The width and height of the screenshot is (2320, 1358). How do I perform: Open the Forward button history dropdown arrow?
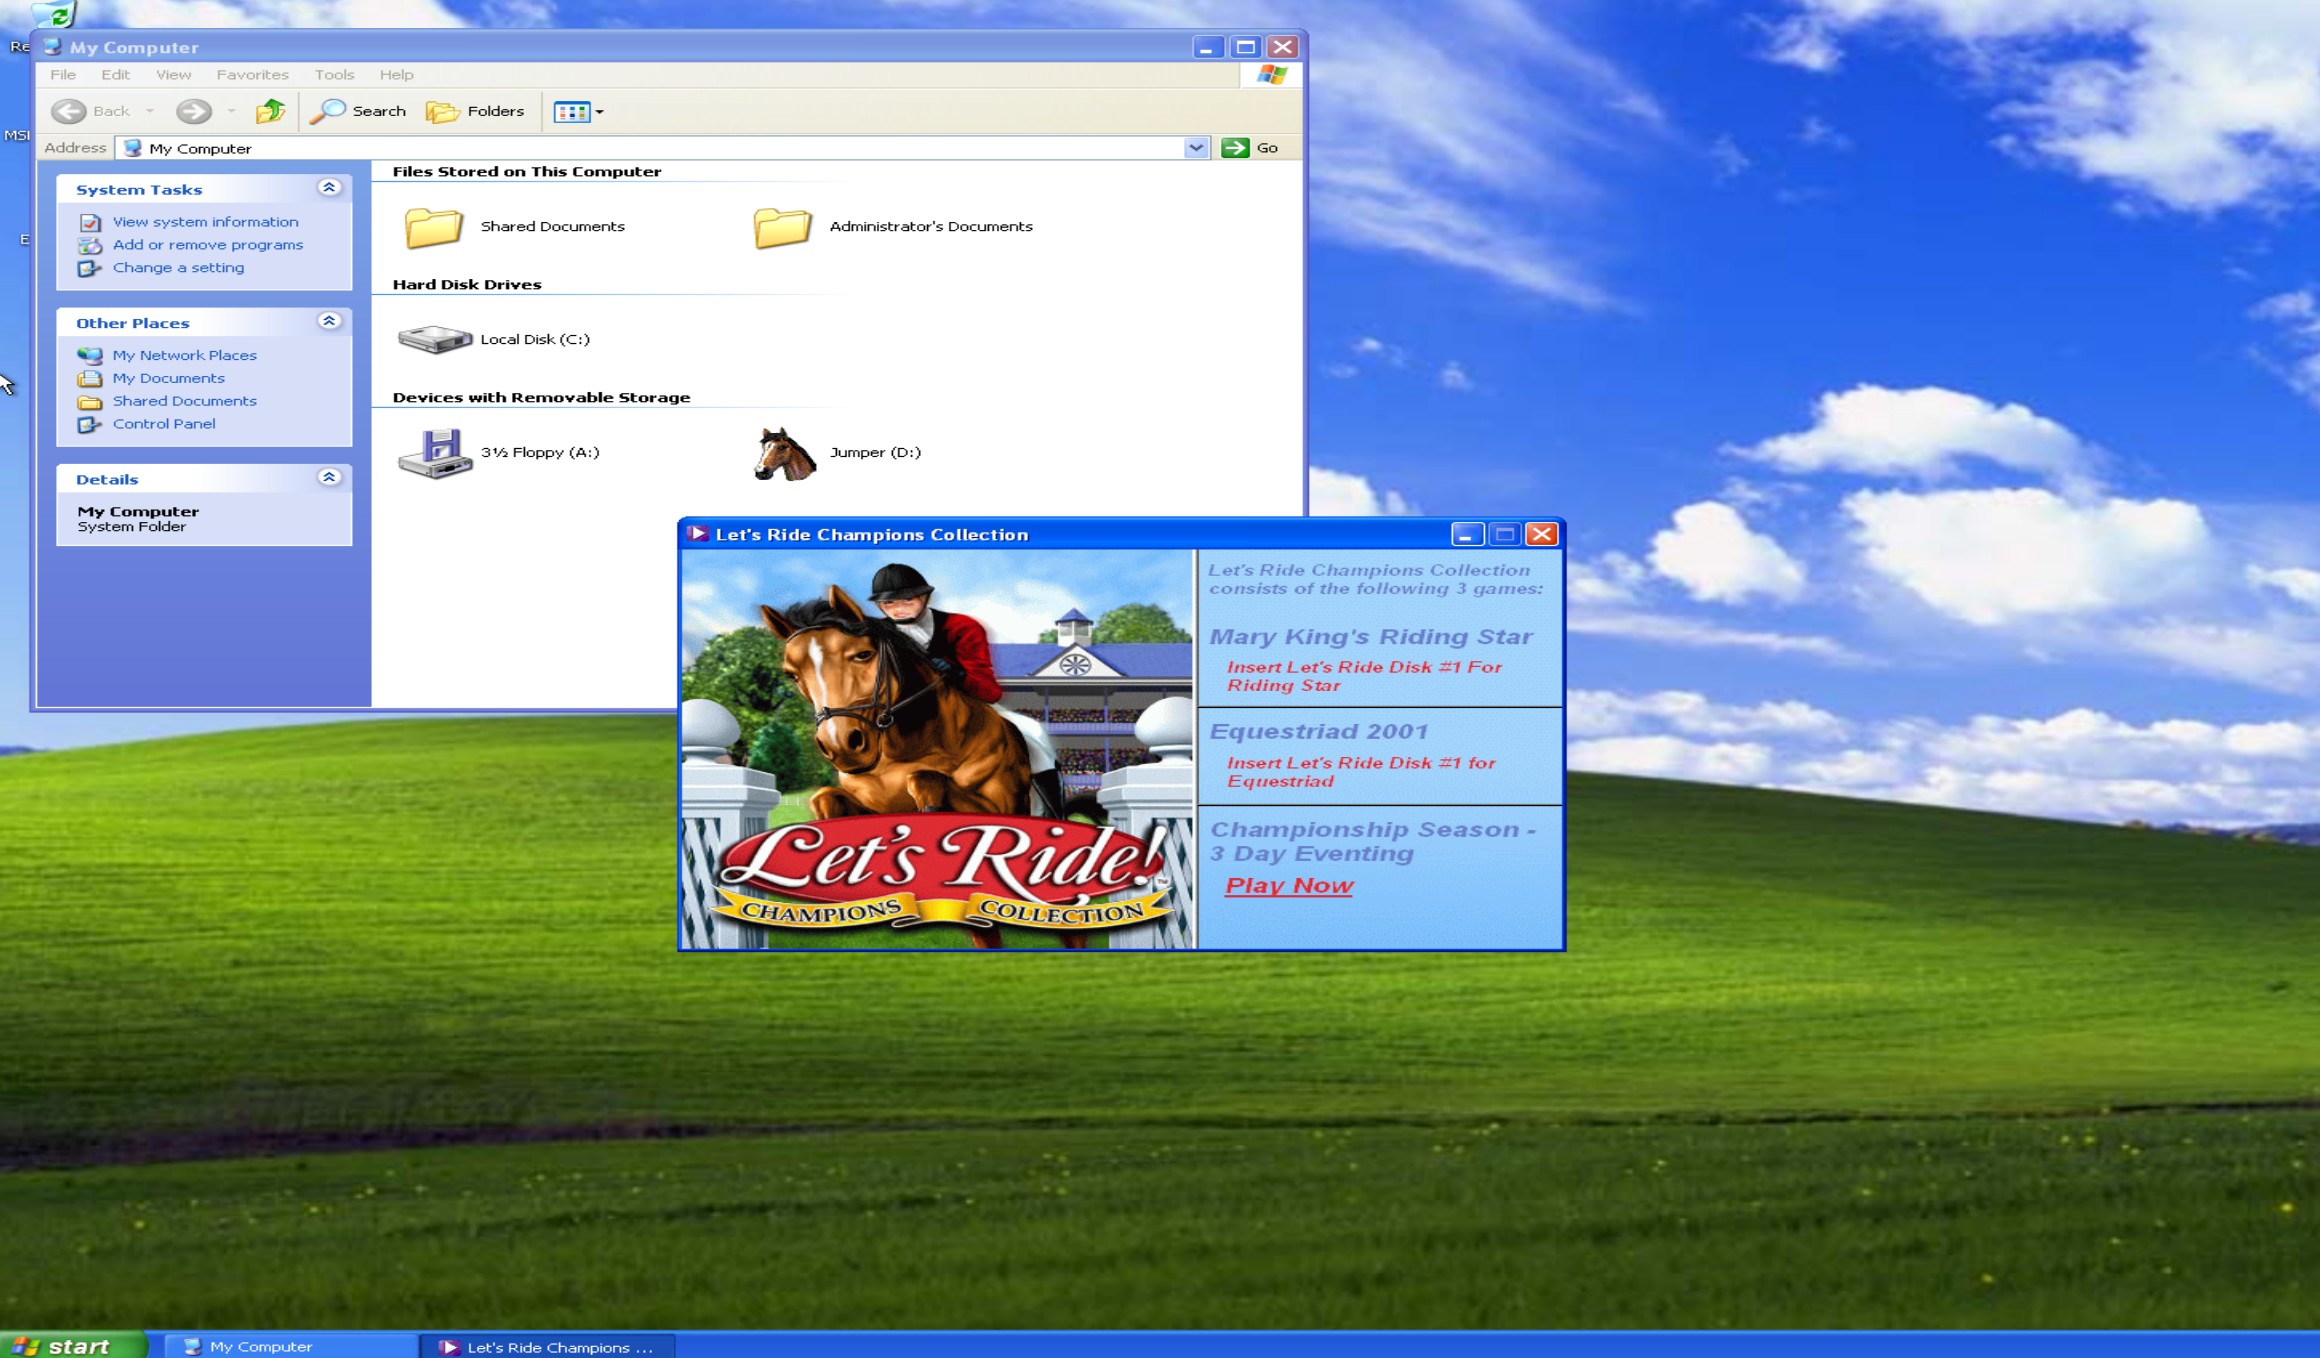[x=231, y=111]
